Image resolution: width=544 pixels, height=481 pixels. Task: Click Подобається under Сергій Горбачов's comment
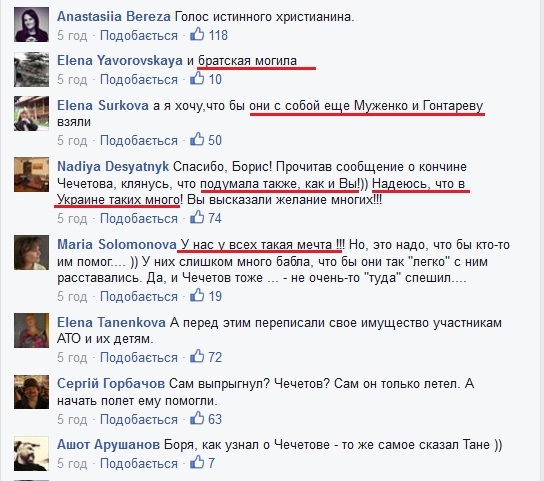pos(139,419)
